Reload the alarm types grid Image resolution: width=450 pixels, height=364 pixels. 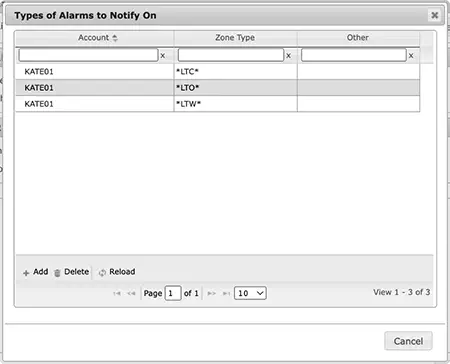click(x=117, y=272)
